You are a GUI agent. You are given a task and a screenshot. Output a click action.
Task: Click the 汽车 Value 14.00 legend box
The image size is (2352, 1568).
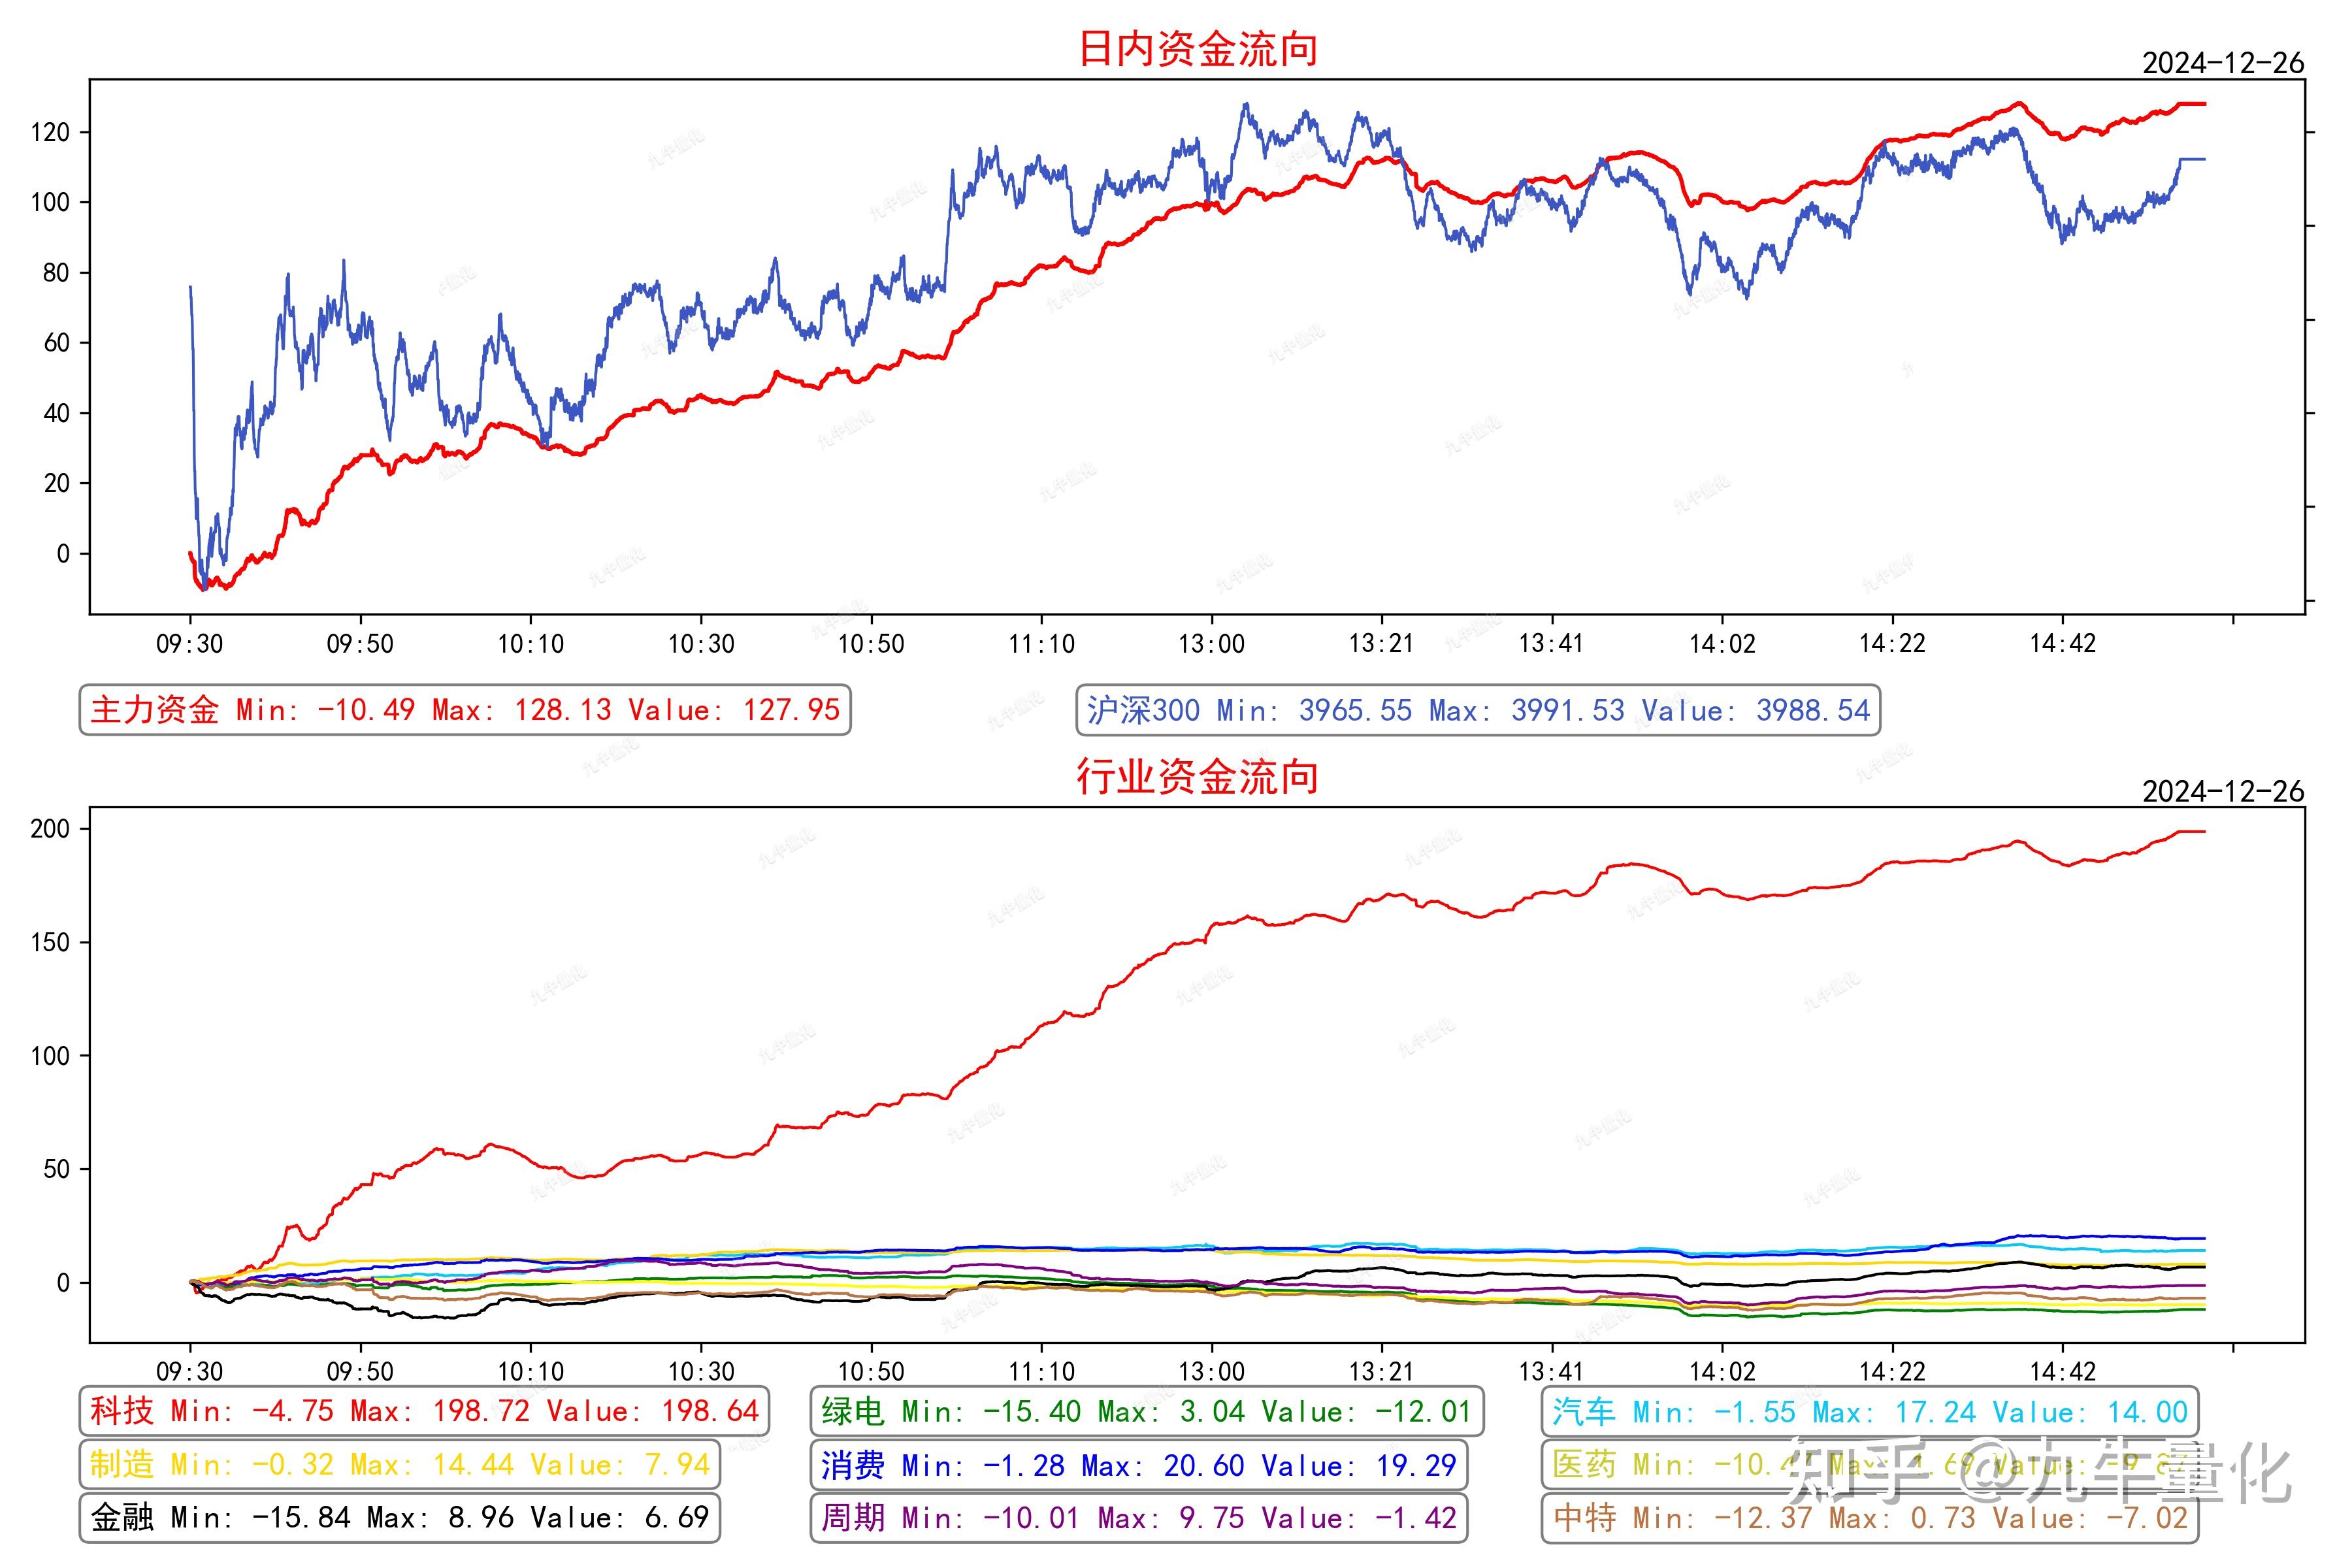pyautogui.click(x=1870, y=1411)
